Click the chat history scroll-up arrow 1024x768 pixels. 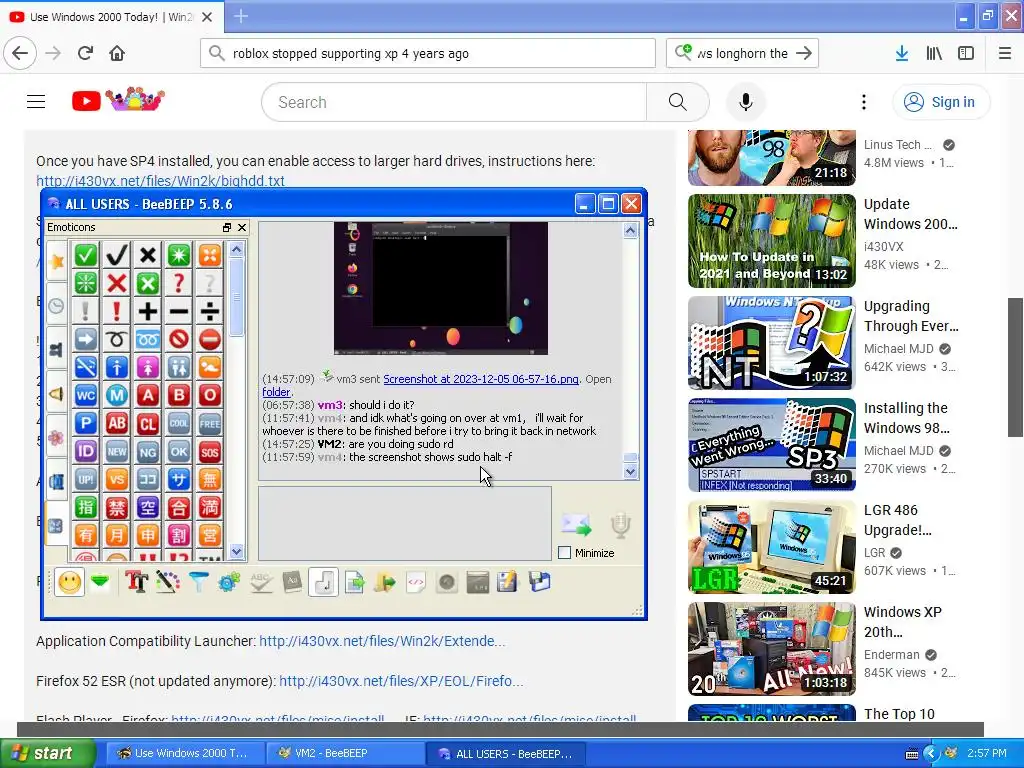630,230
